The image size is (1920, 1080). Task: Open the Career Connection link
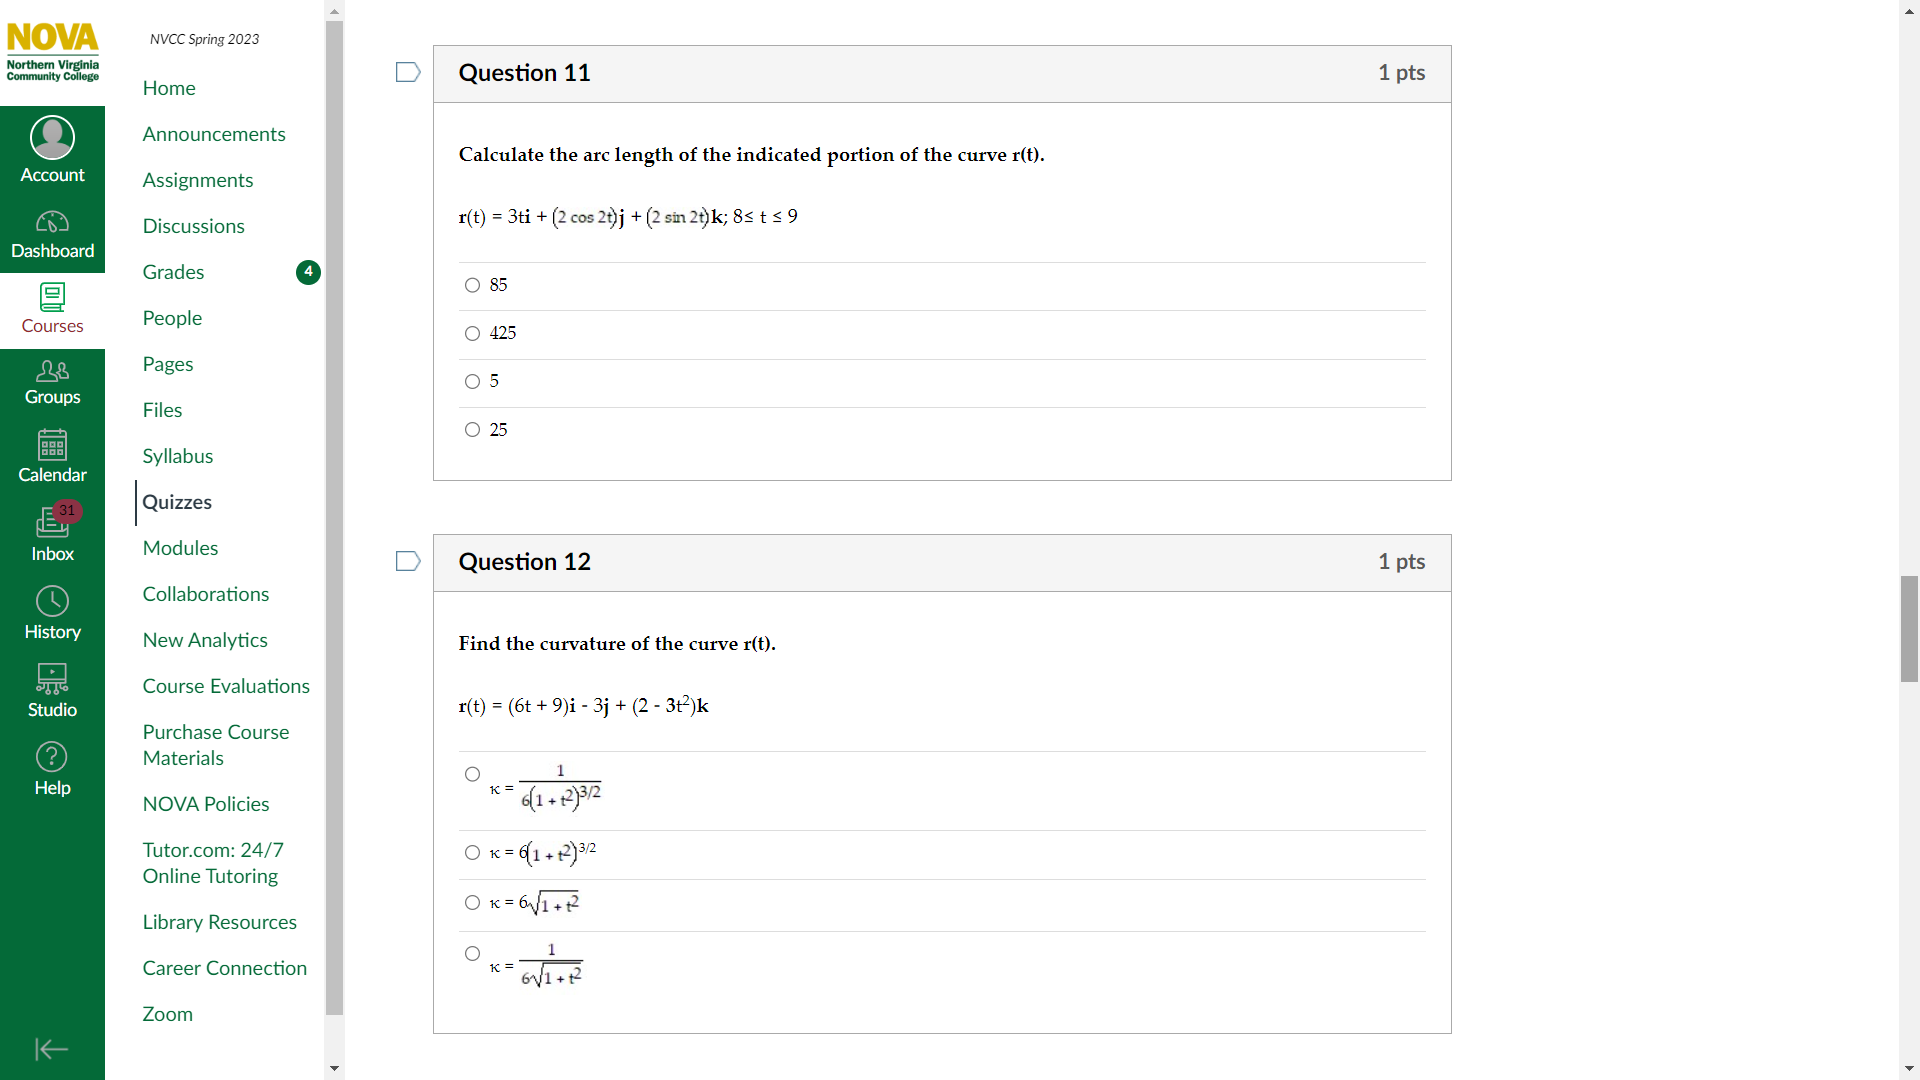[224, 968]
